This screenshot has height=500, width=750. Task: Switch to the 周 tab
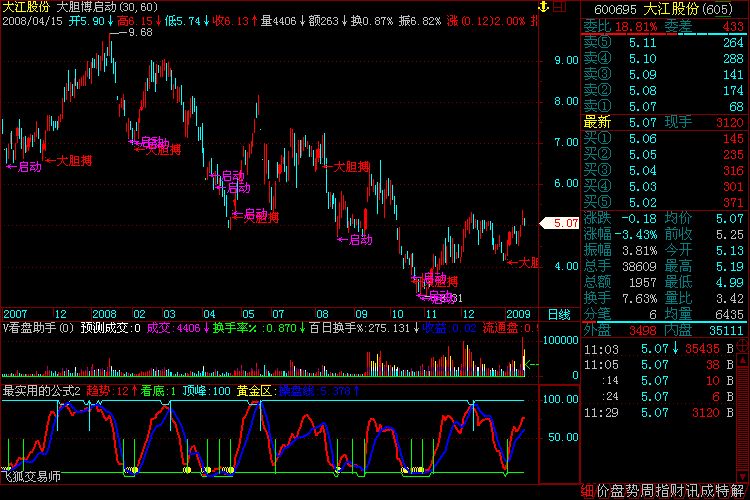[647, 491]
